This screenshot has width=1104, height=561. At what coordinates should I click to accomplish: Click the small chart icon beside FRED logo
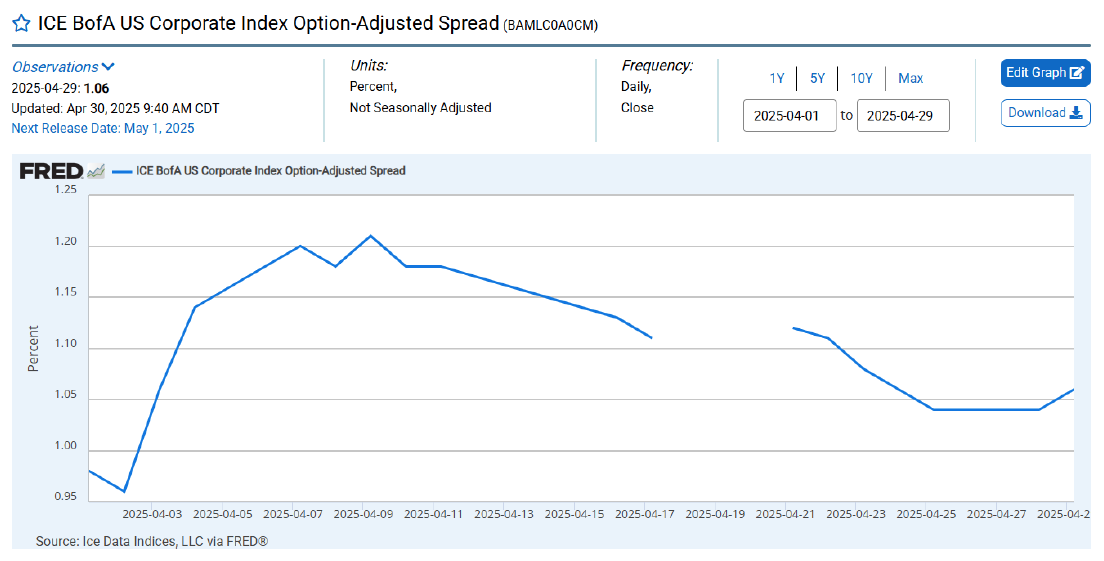(x=96, y=171)
